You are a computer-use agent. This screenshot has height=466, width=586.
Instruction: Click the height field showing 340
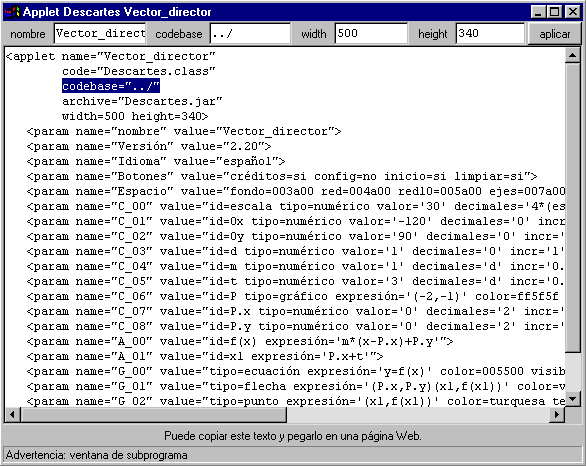pos(490,34)
